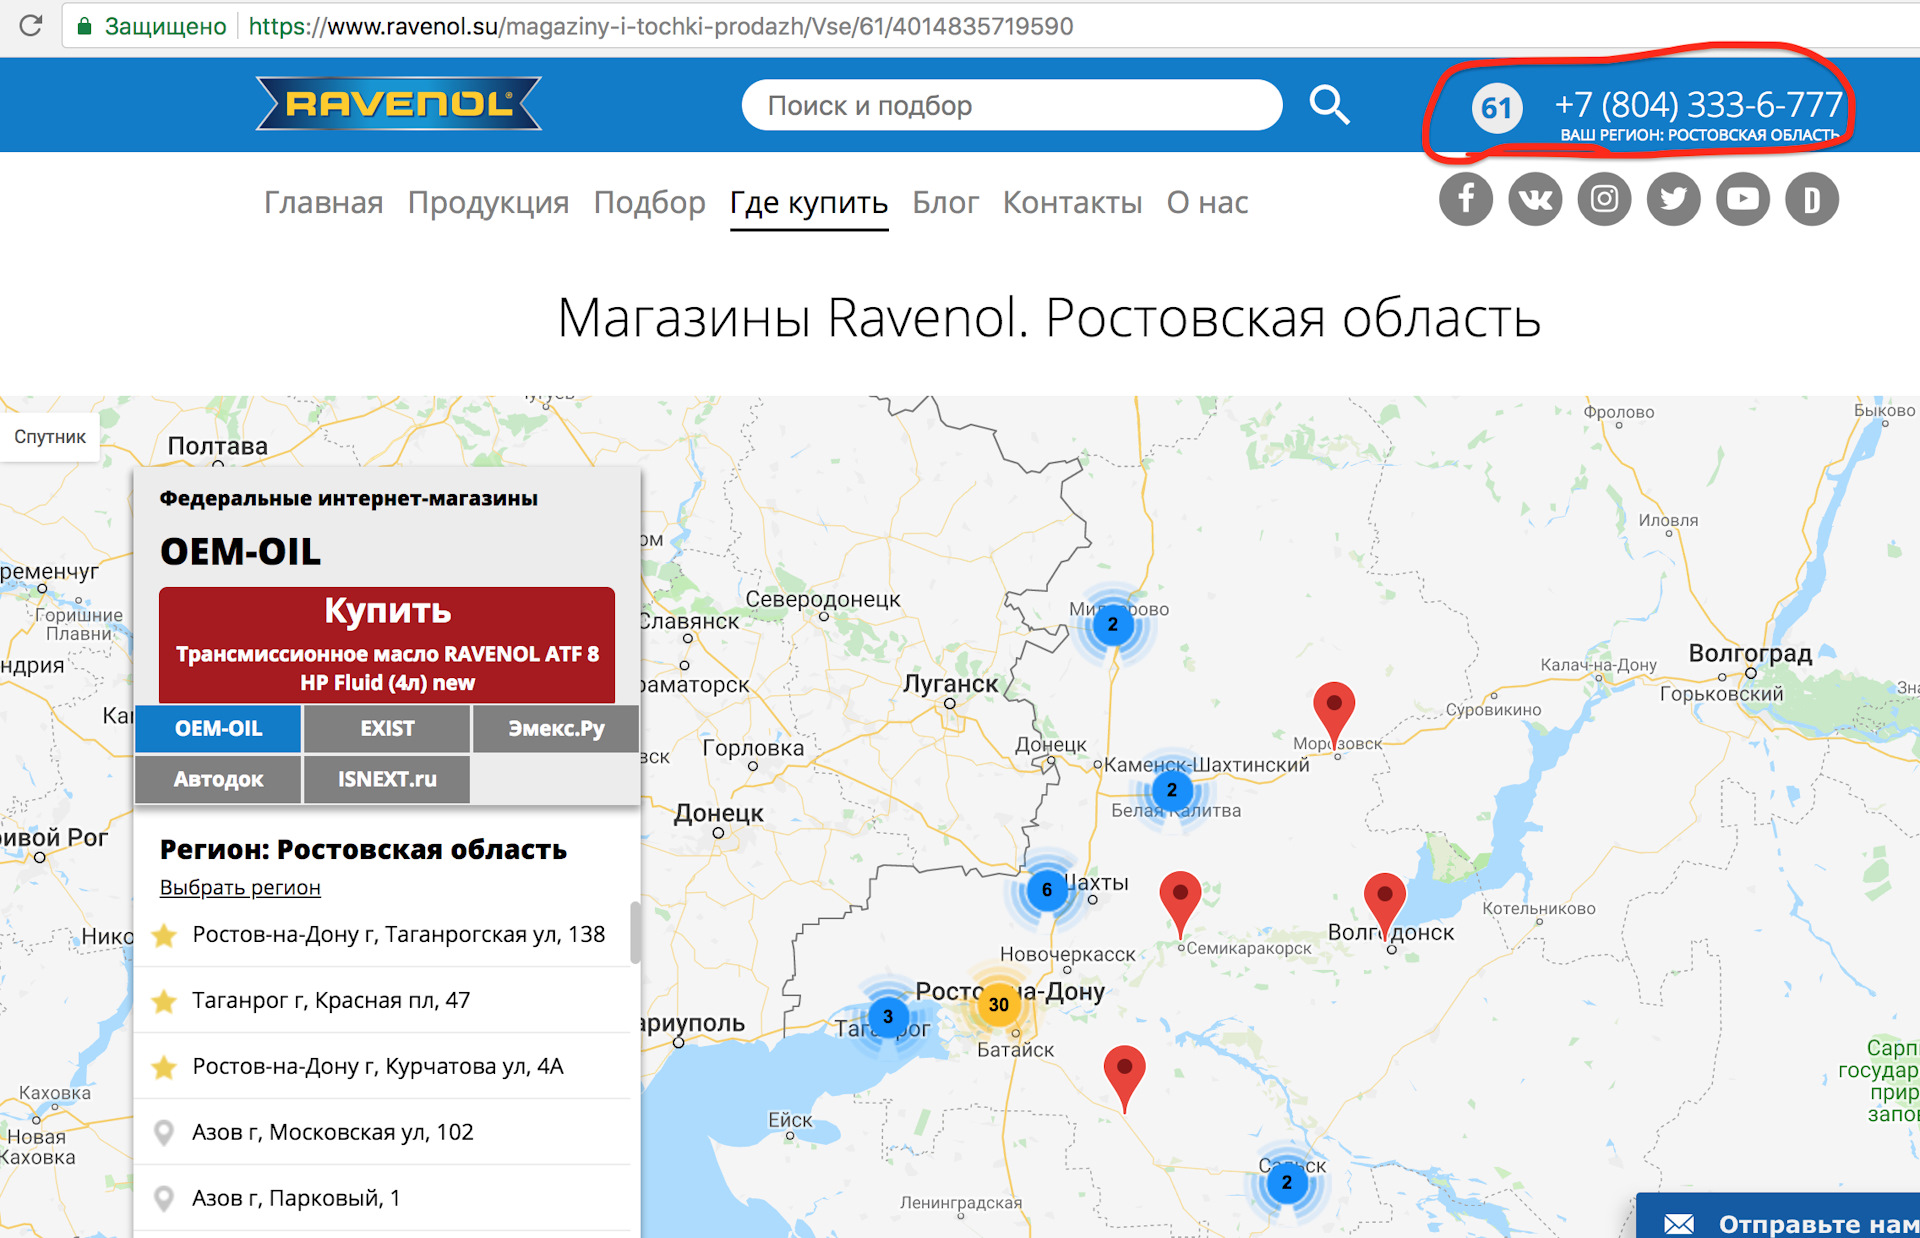Open the yellow cluster marker 30 at Ростов-на-Дону
This screenshot has width=1920, height=1238.
click(998, 1004)
